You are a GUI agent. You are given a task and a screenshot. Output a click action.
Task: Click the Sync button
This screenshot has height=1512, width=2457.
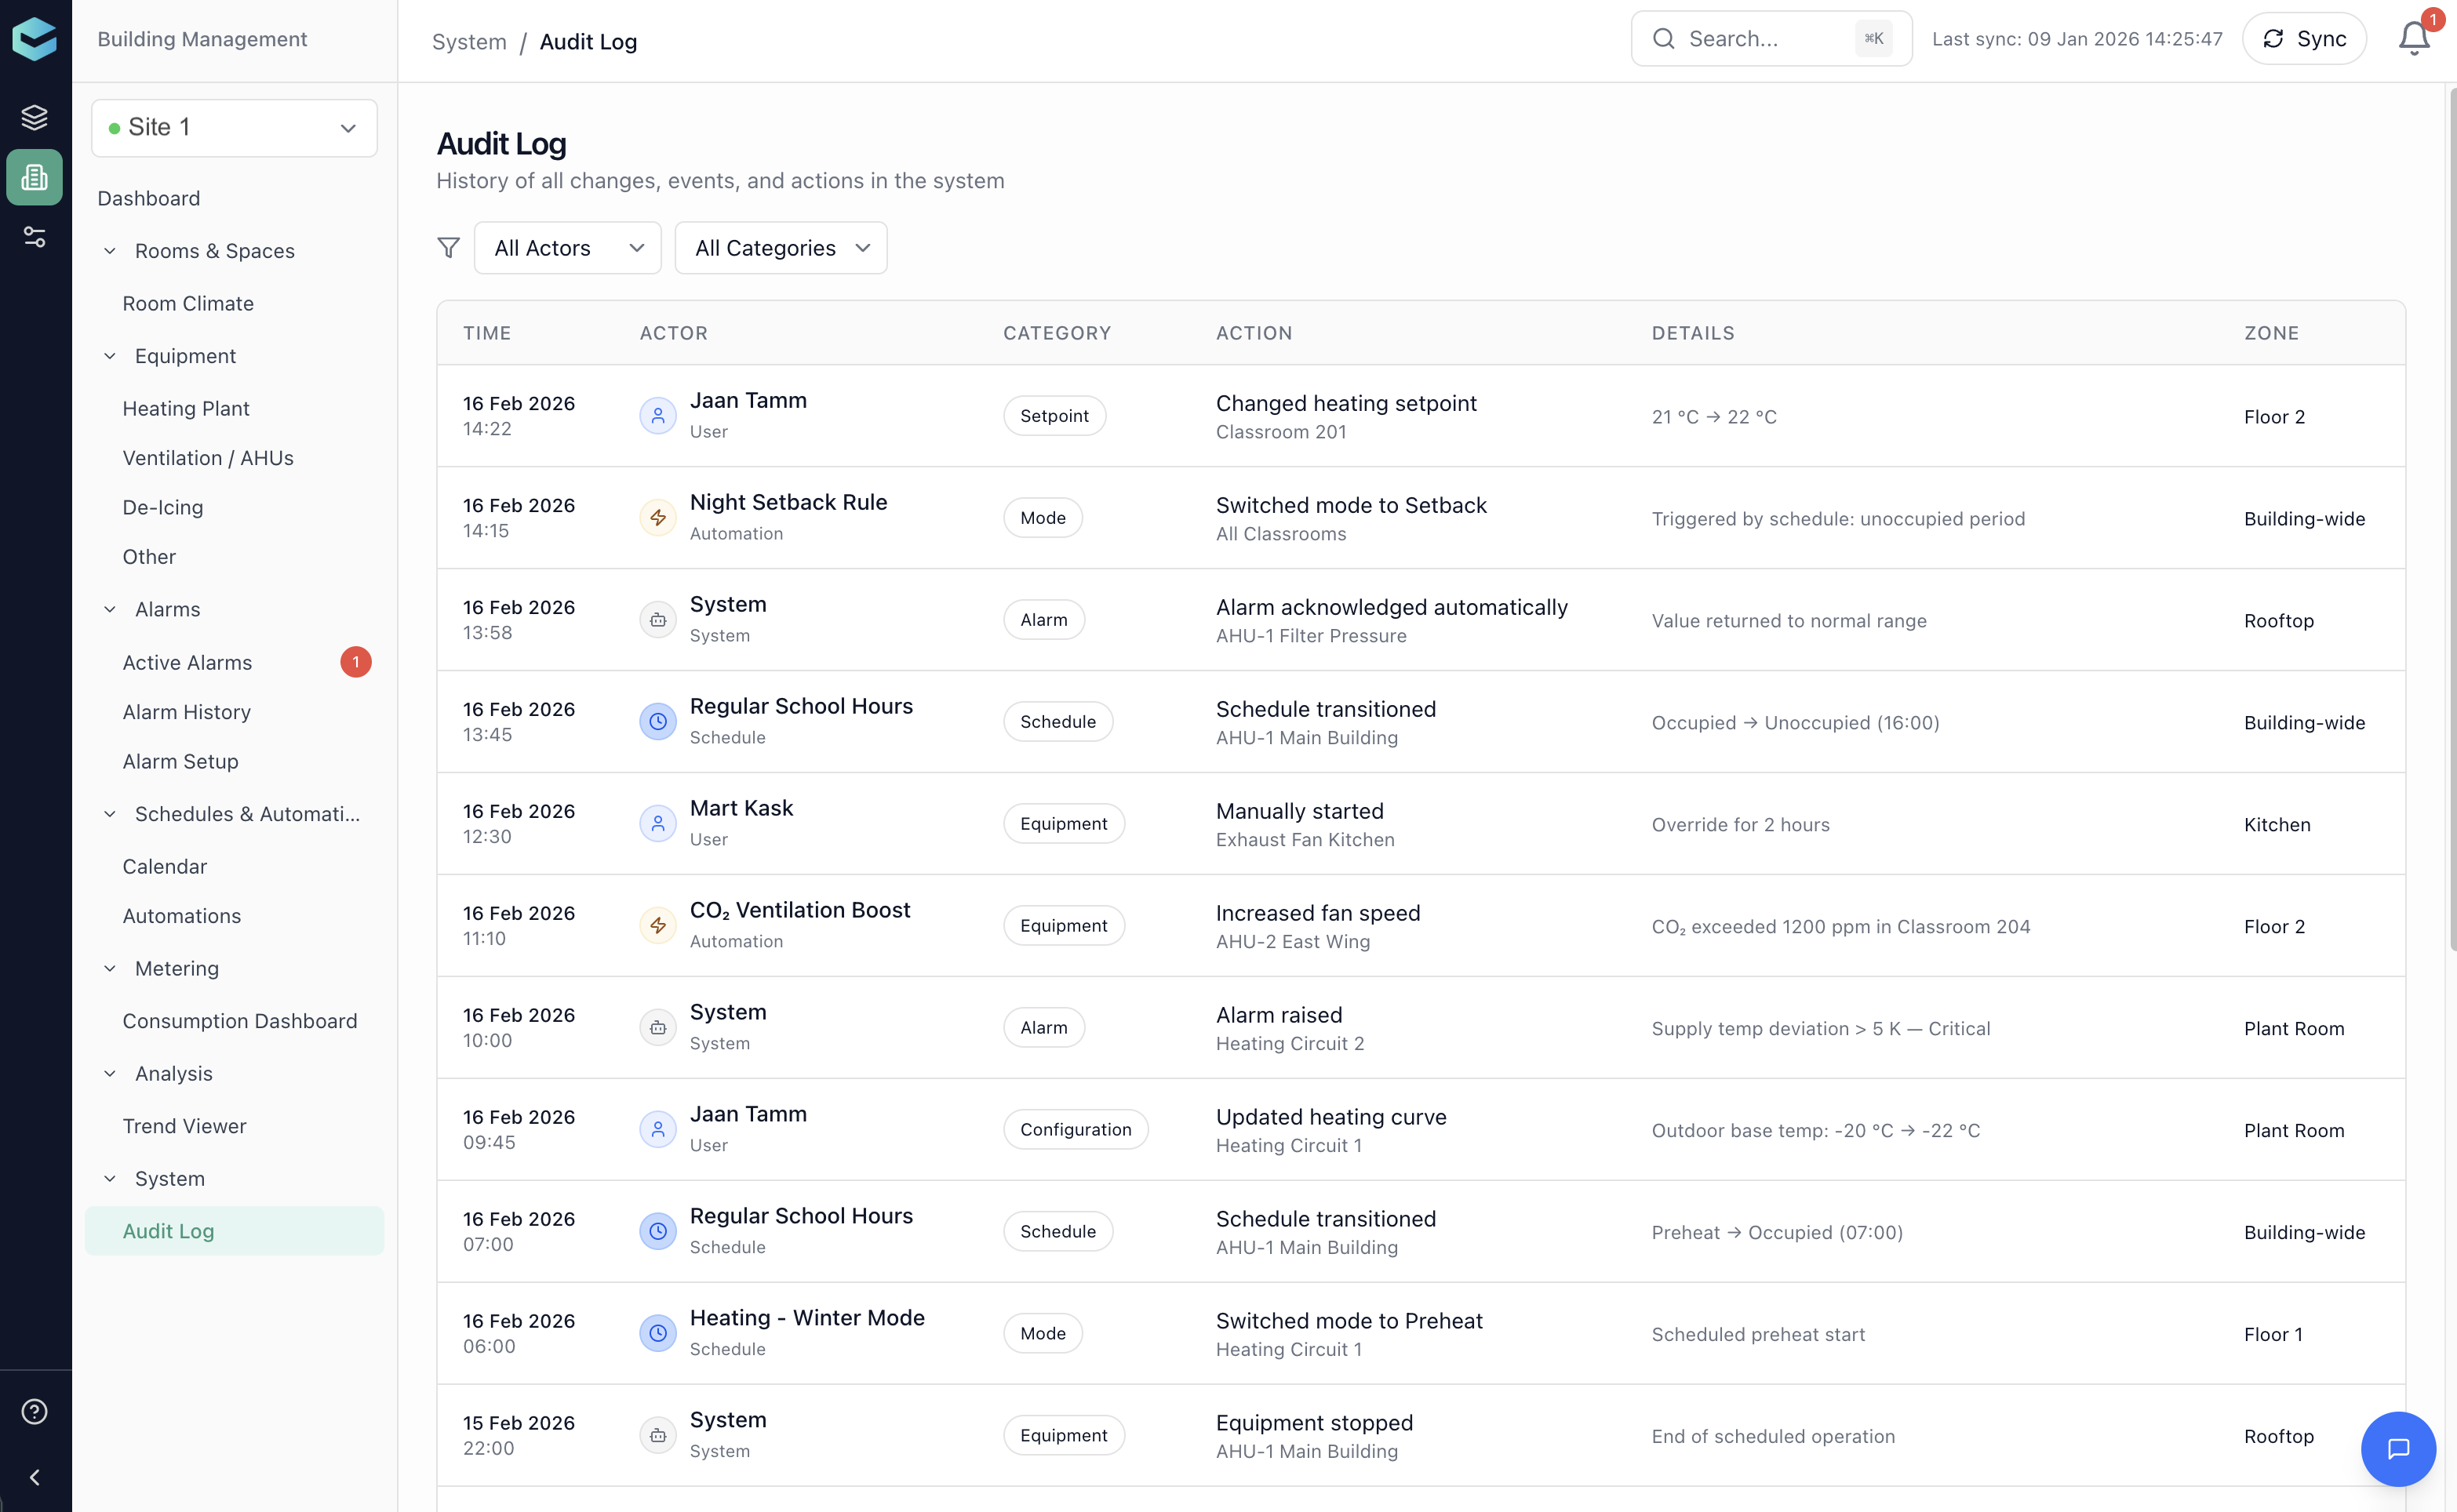(x=2303, y=38)
